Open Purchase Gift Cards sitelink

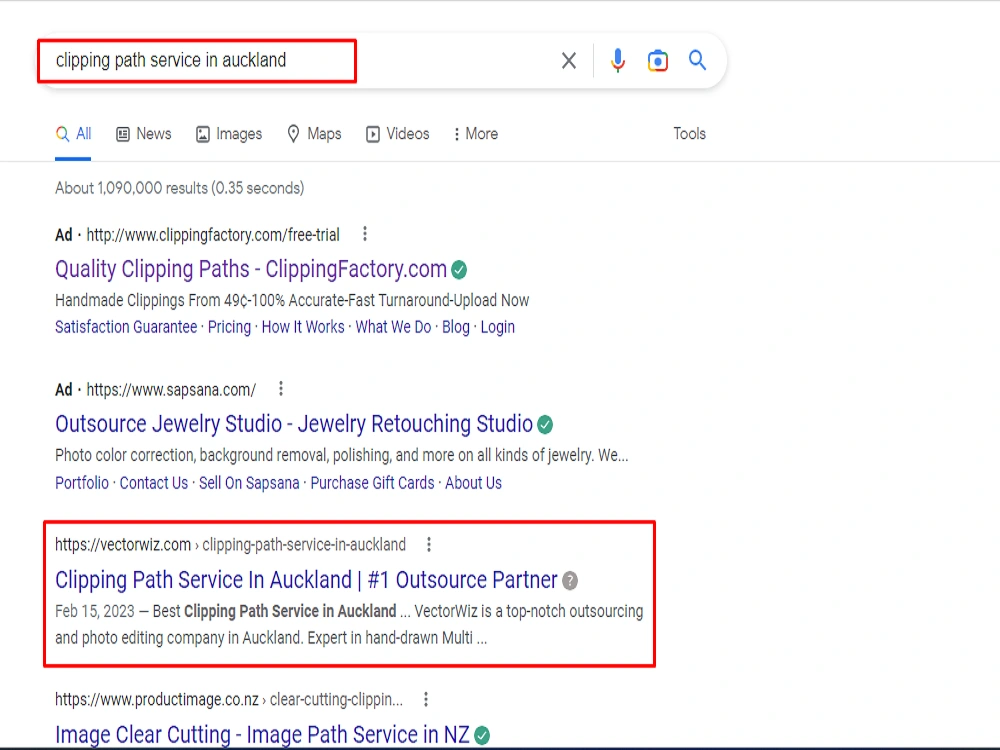coord(372,483)
